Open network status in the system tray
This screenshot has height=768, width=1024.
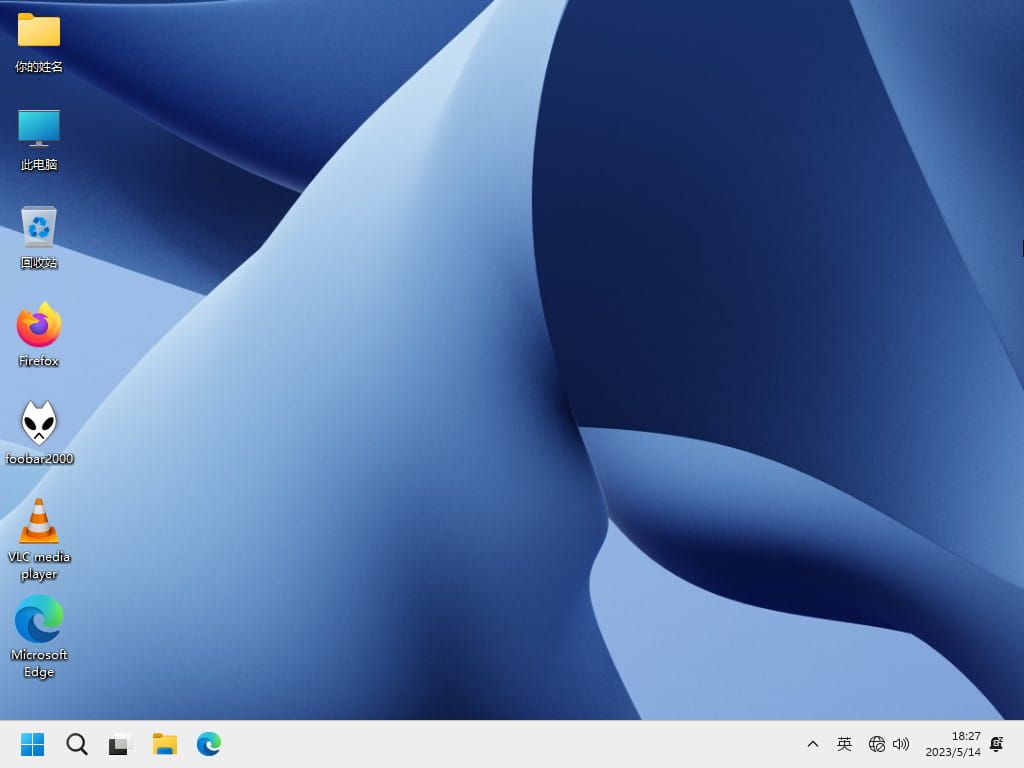877,744
